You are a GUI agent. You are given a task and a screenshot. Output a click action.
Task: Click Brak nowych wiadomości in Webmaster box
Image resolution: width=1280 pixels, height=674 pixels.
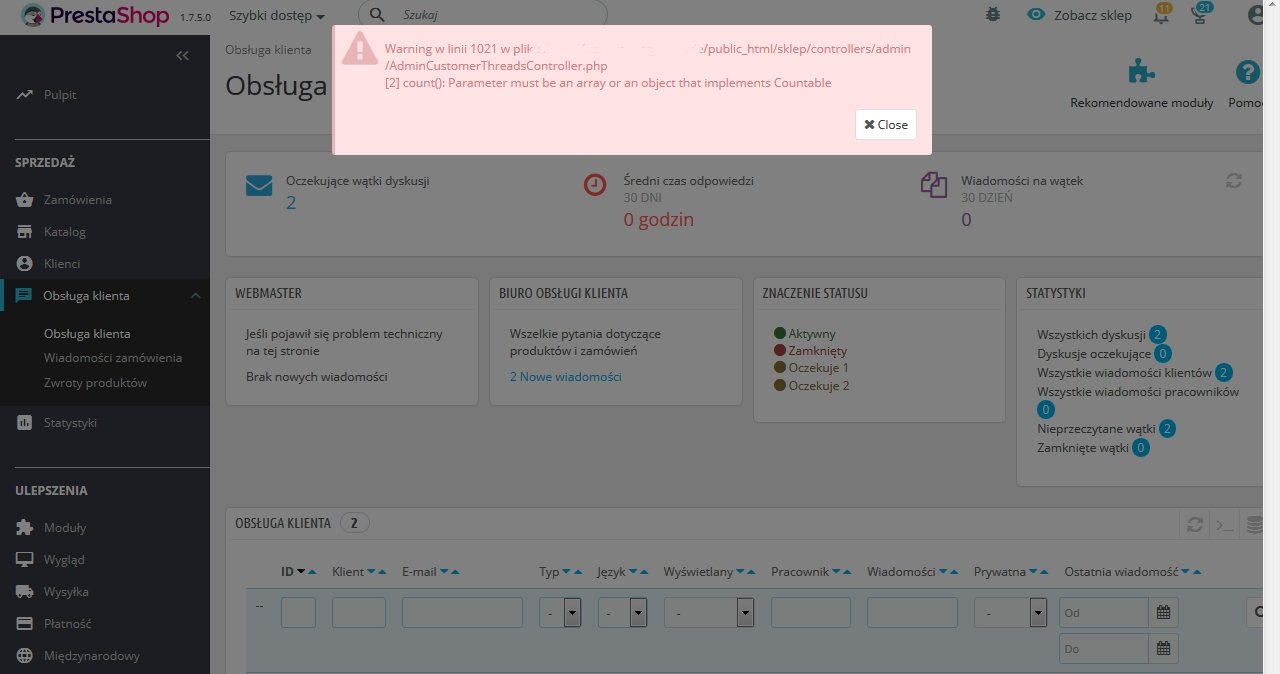pyautogui.click(x=316, y=377)
